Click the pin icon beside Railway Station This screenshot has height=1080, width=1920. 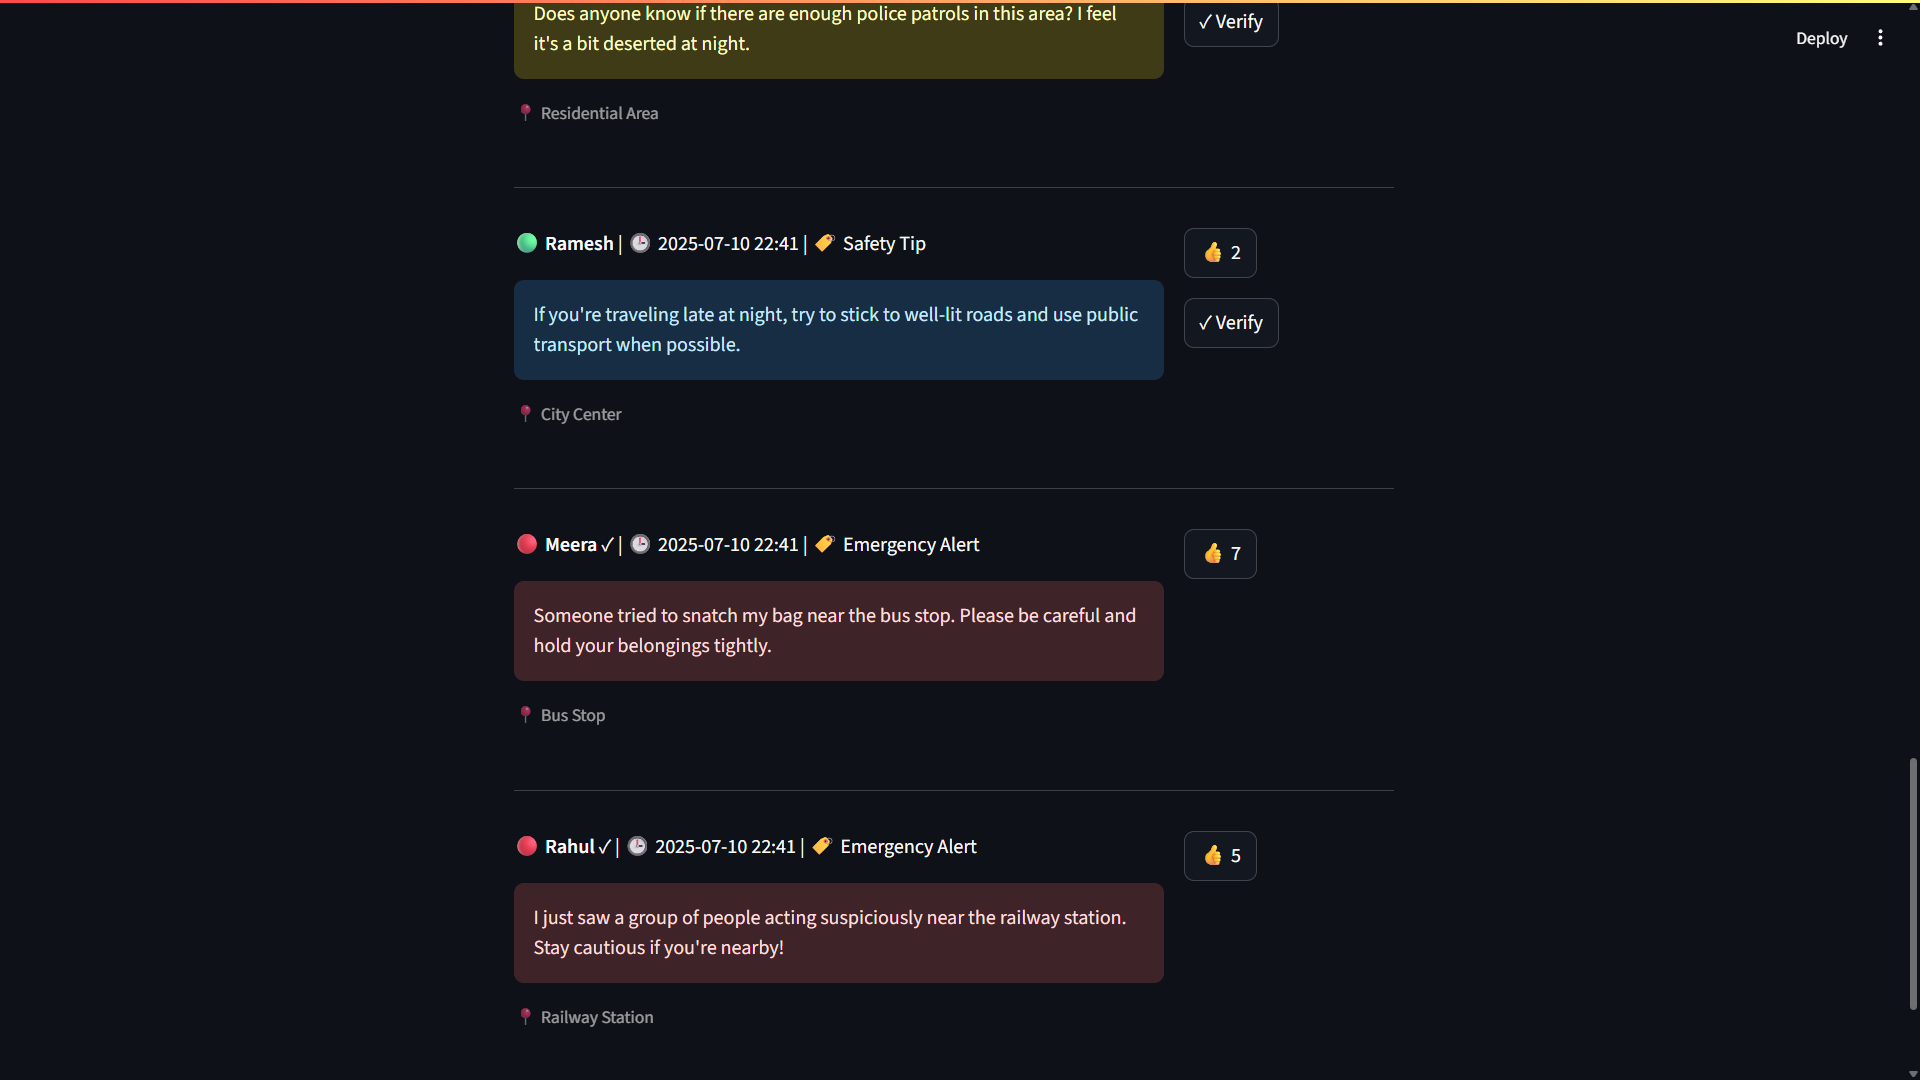pos(525,1016)
